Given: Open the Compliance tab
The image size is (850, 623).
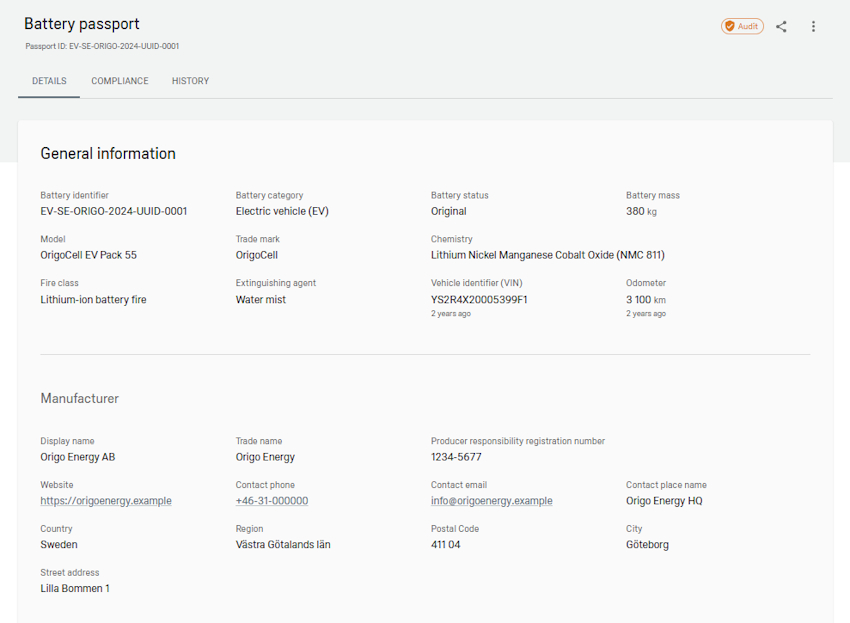Looking at the screenshot, I should click(120, 81).
